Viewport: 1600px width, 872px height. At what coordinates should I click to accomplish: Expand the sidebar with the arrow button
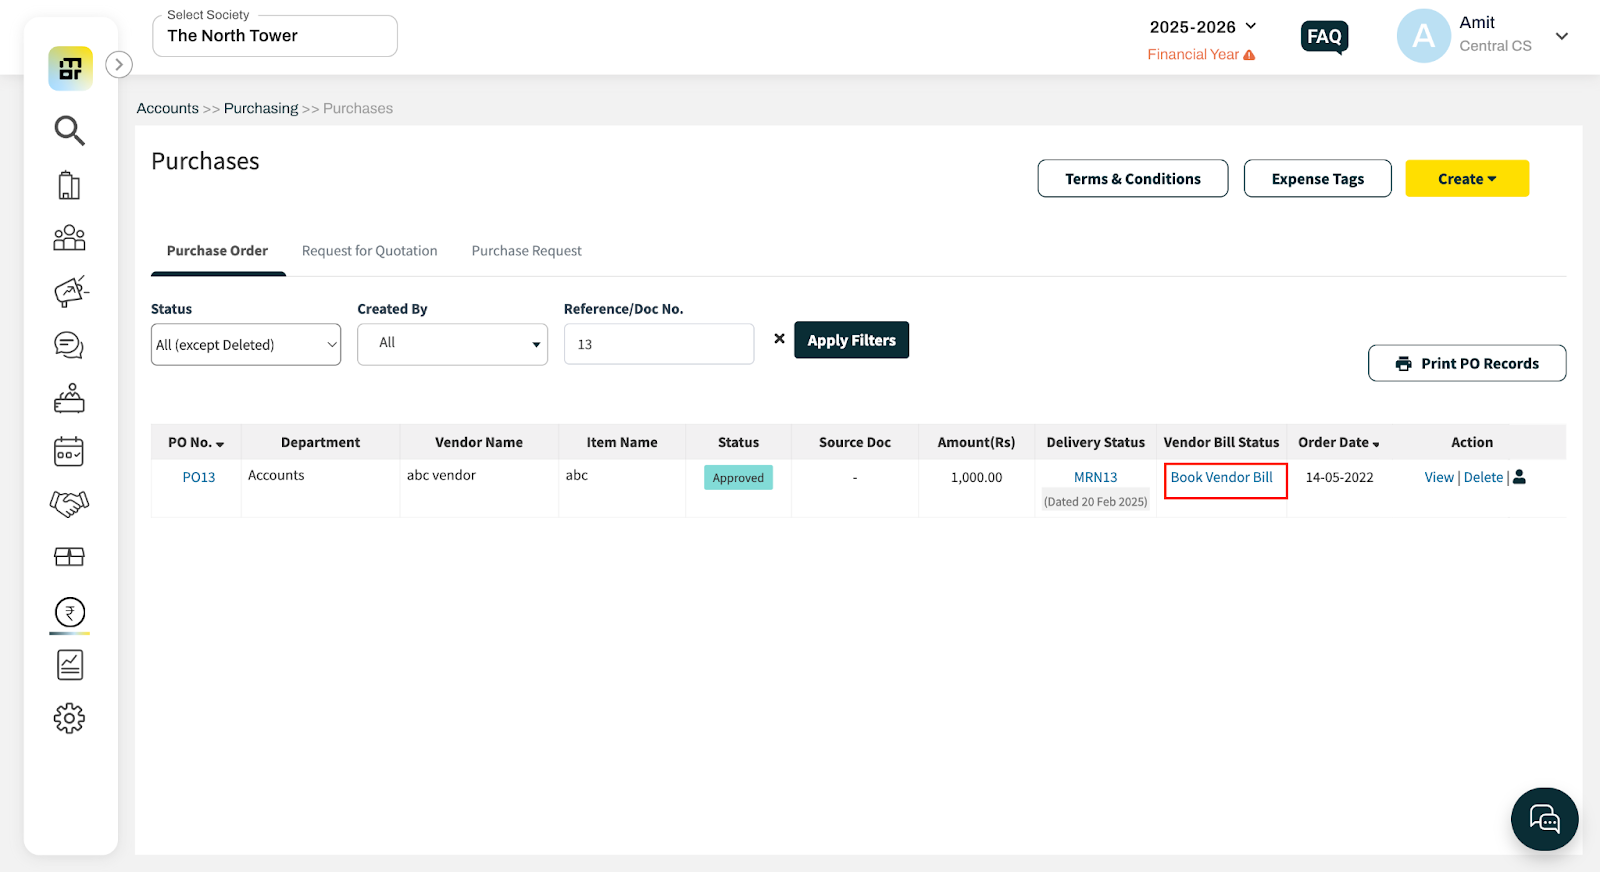[119, 65]
